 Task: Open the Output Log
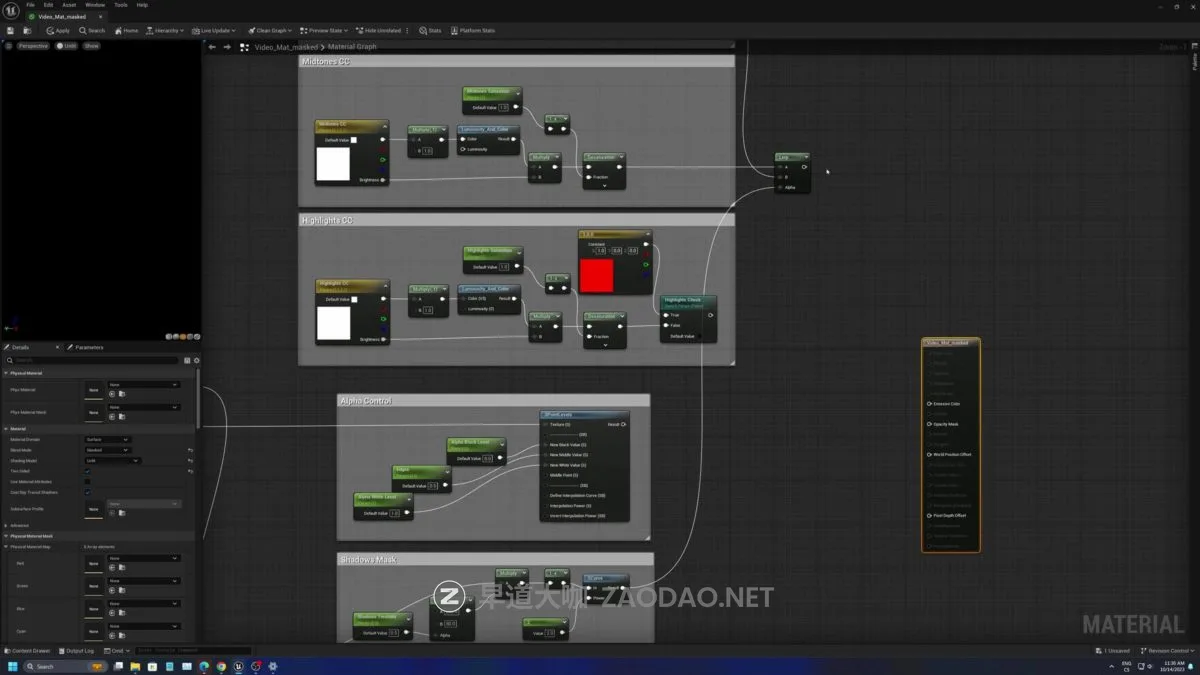[x=80, y=650]
